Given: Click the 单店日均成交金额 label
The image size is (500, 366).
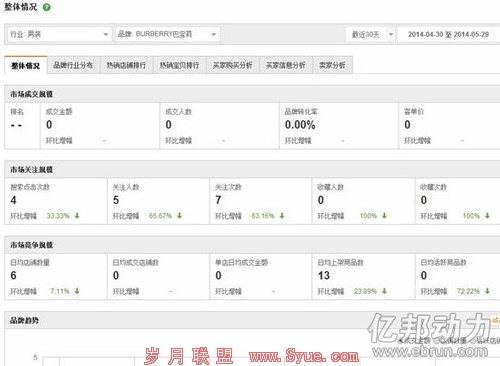Looking at the screenshot, I should [241, 262].
